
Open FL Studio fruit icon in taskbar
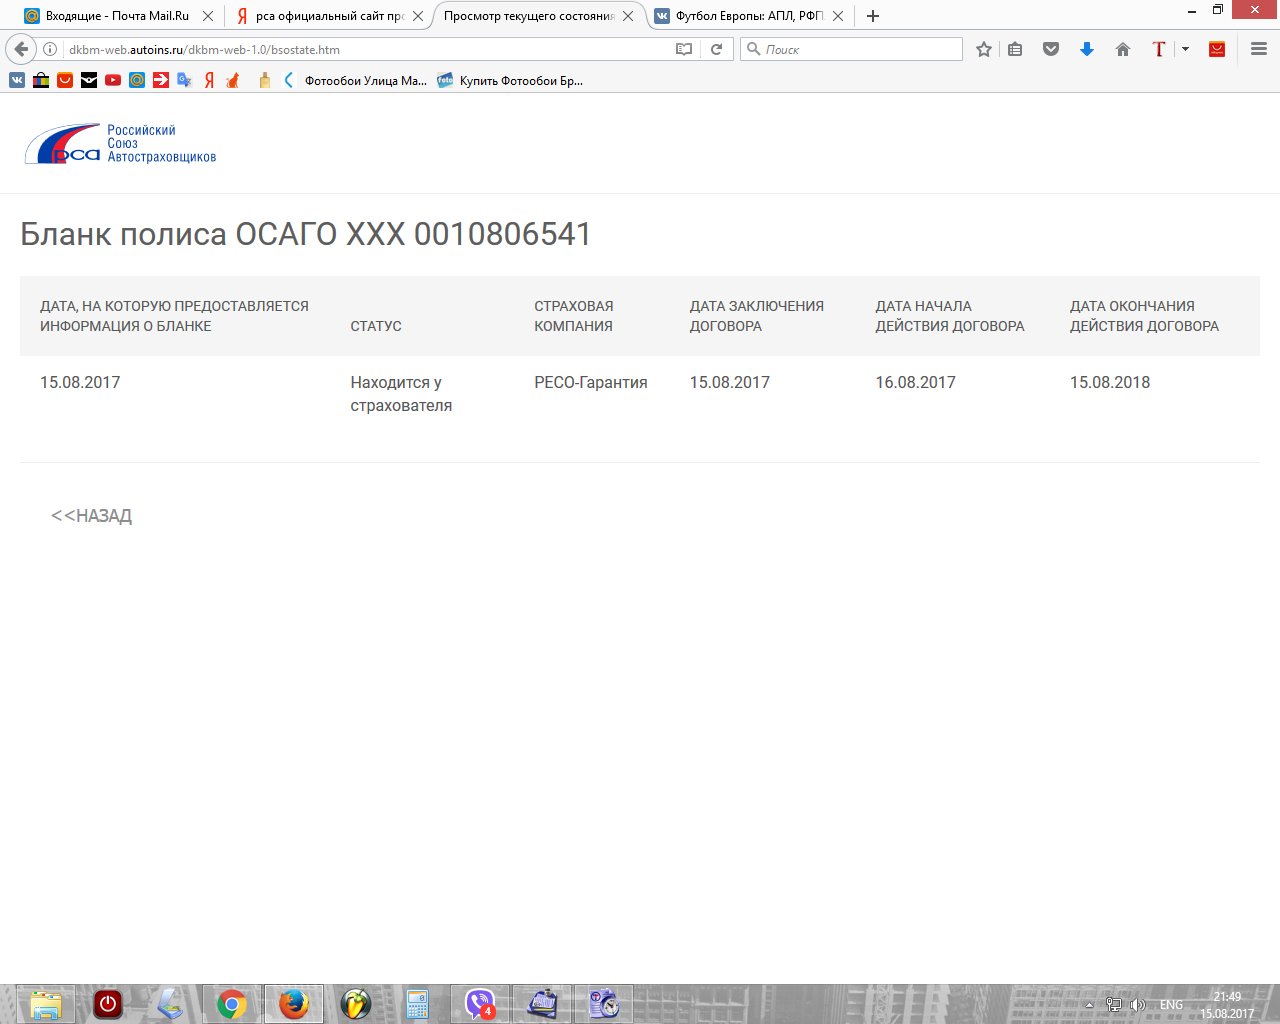tap(356, 1004)
